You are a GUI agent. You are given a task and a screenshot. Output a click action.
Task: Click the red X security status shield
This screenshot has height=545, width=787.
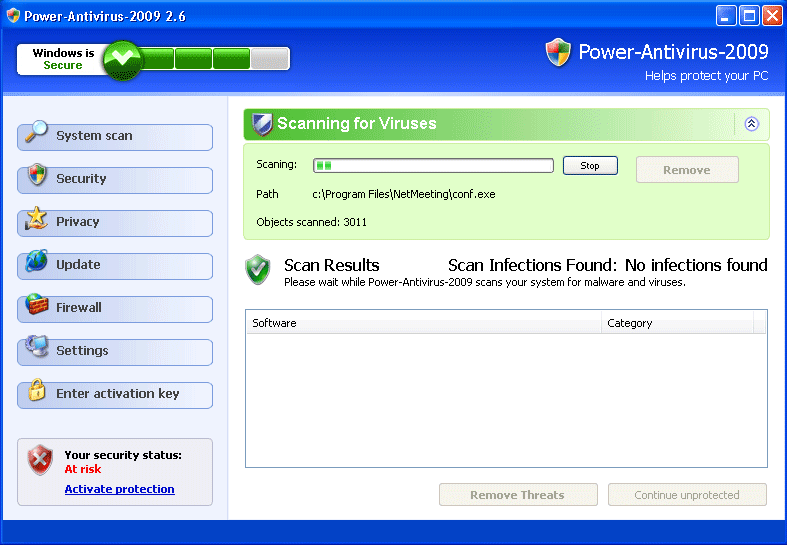click(40, 460)
